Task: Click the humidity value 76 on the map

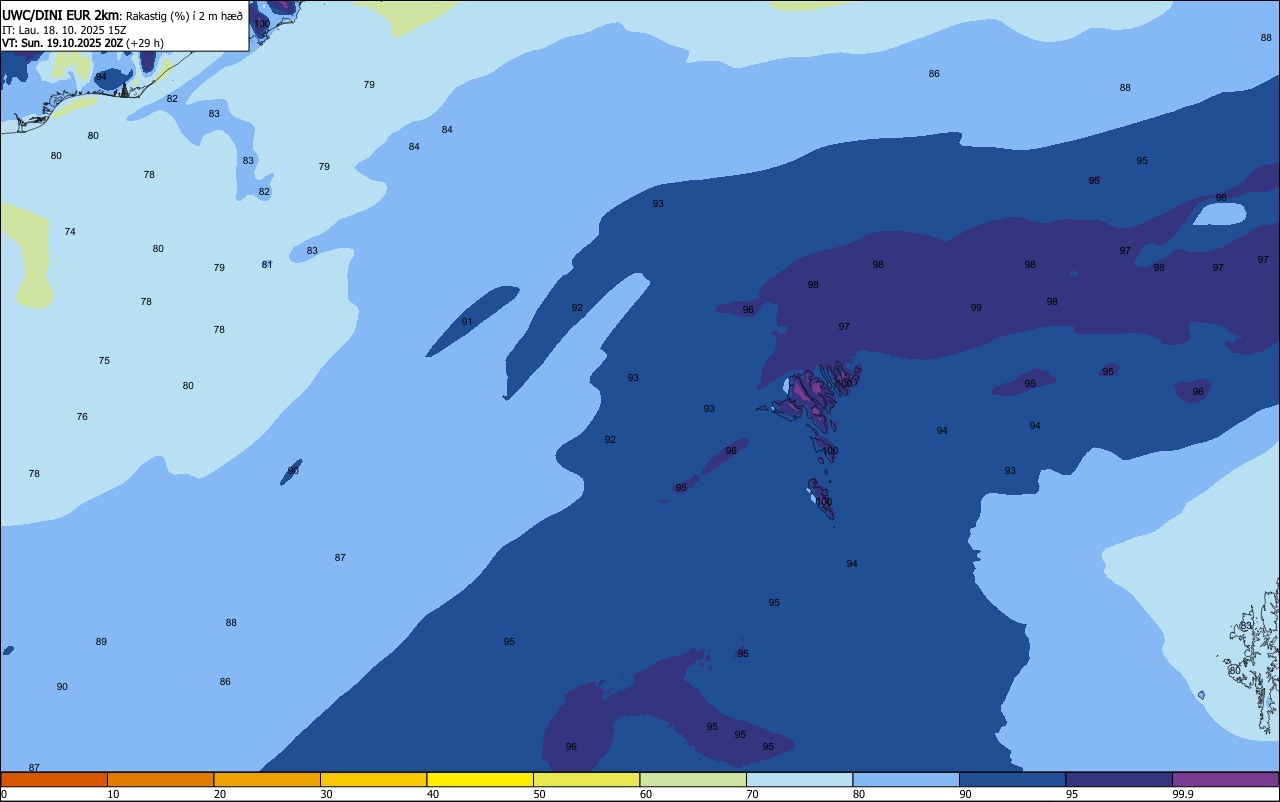Action: tap(82, 417)
